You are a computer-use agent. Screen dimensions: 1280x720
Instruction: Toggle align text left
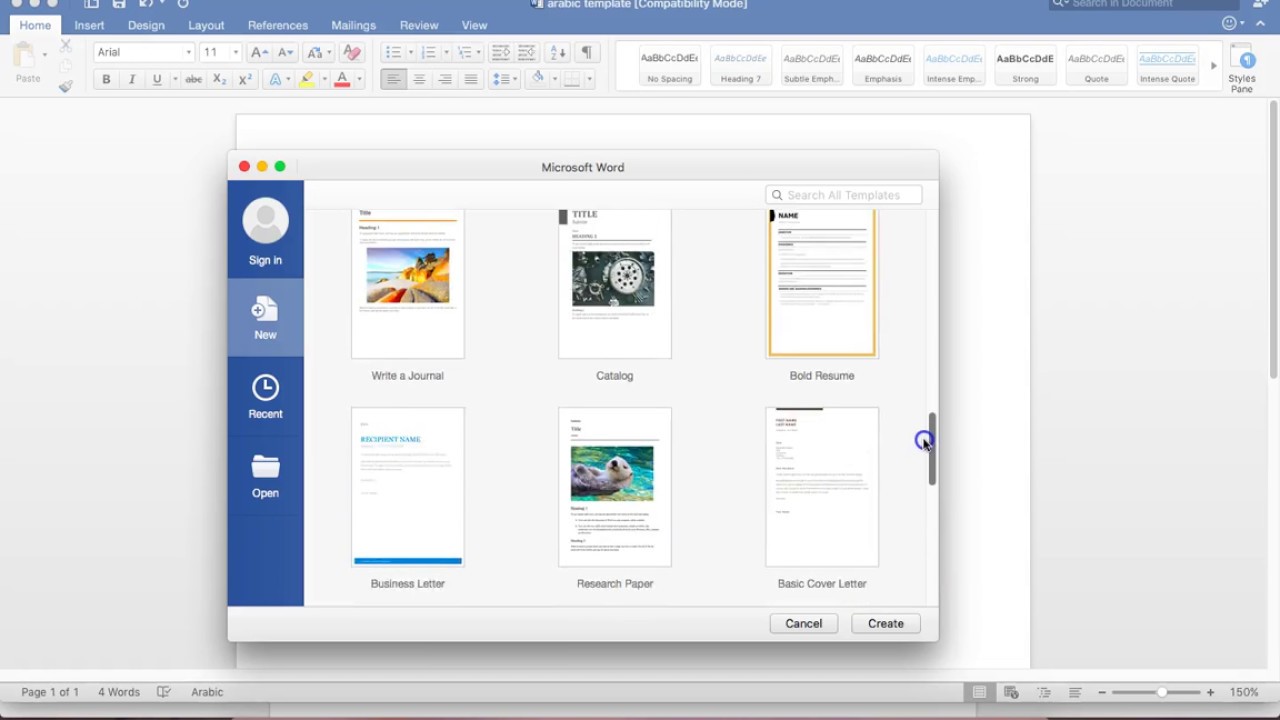(x=393, y=79)
